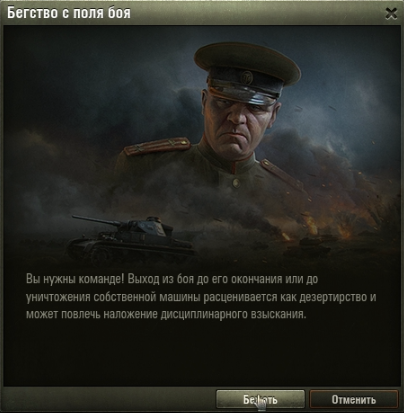The image size is (404, 413).
Task: Confirm leaving battle with Бежать button
Action: pyautogui.click(x=260, y=399)
